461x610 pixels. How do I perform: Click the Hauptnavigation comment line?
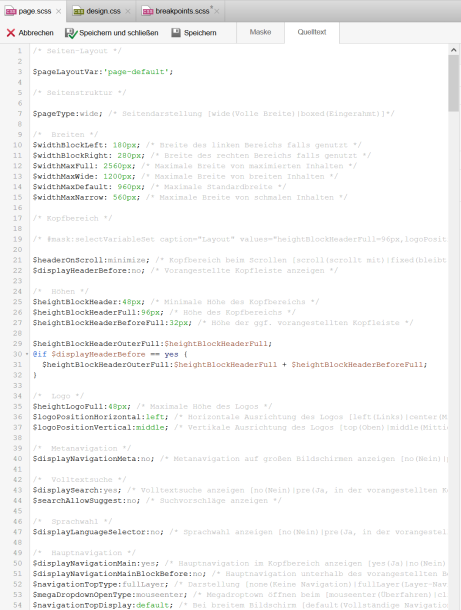pyautogui.click(x=84, y=553)
